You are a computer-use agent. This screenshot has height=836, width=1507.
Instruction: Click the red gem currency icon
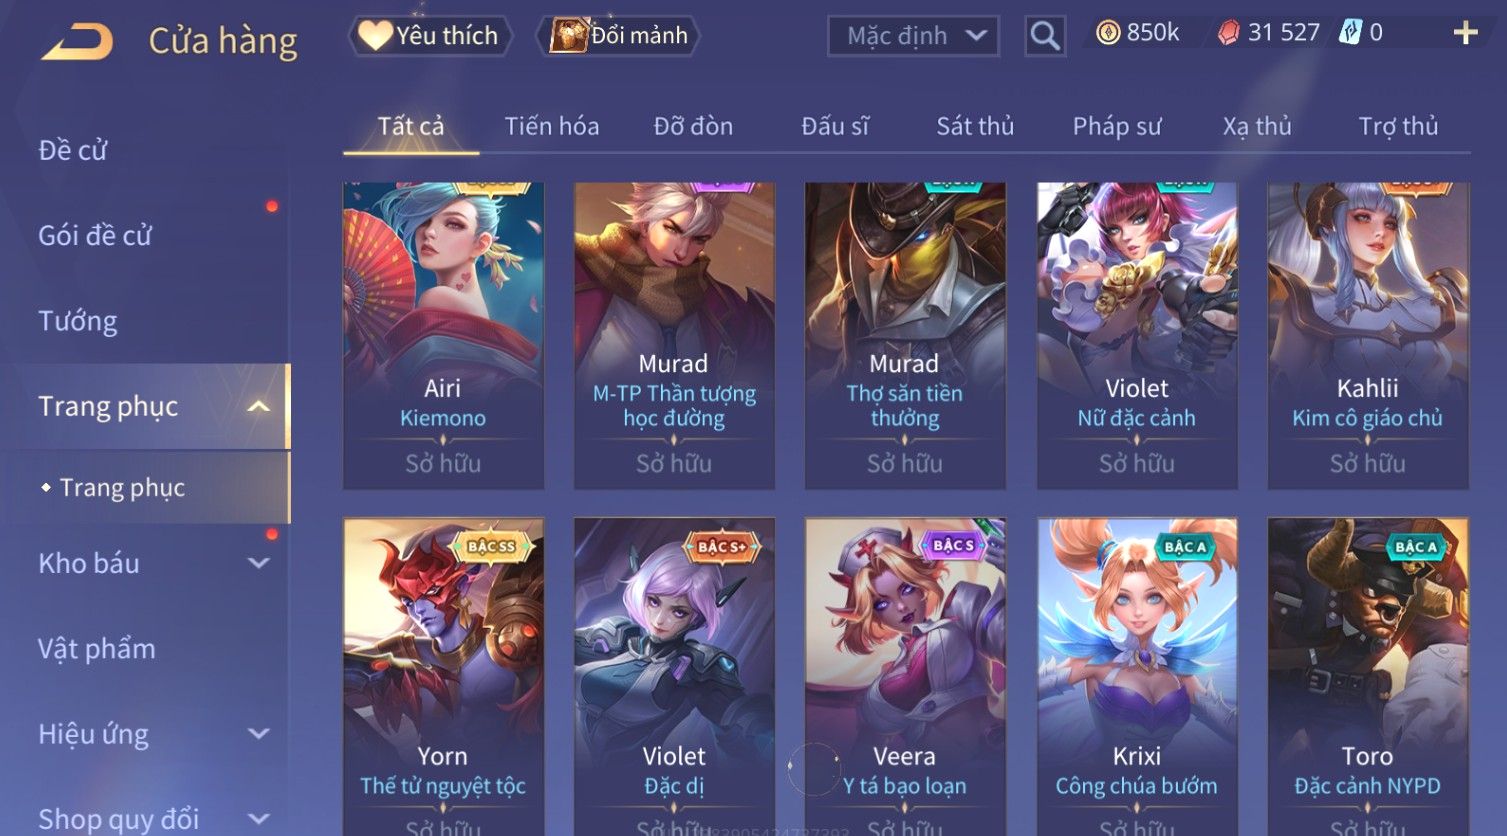[1228, 33]
